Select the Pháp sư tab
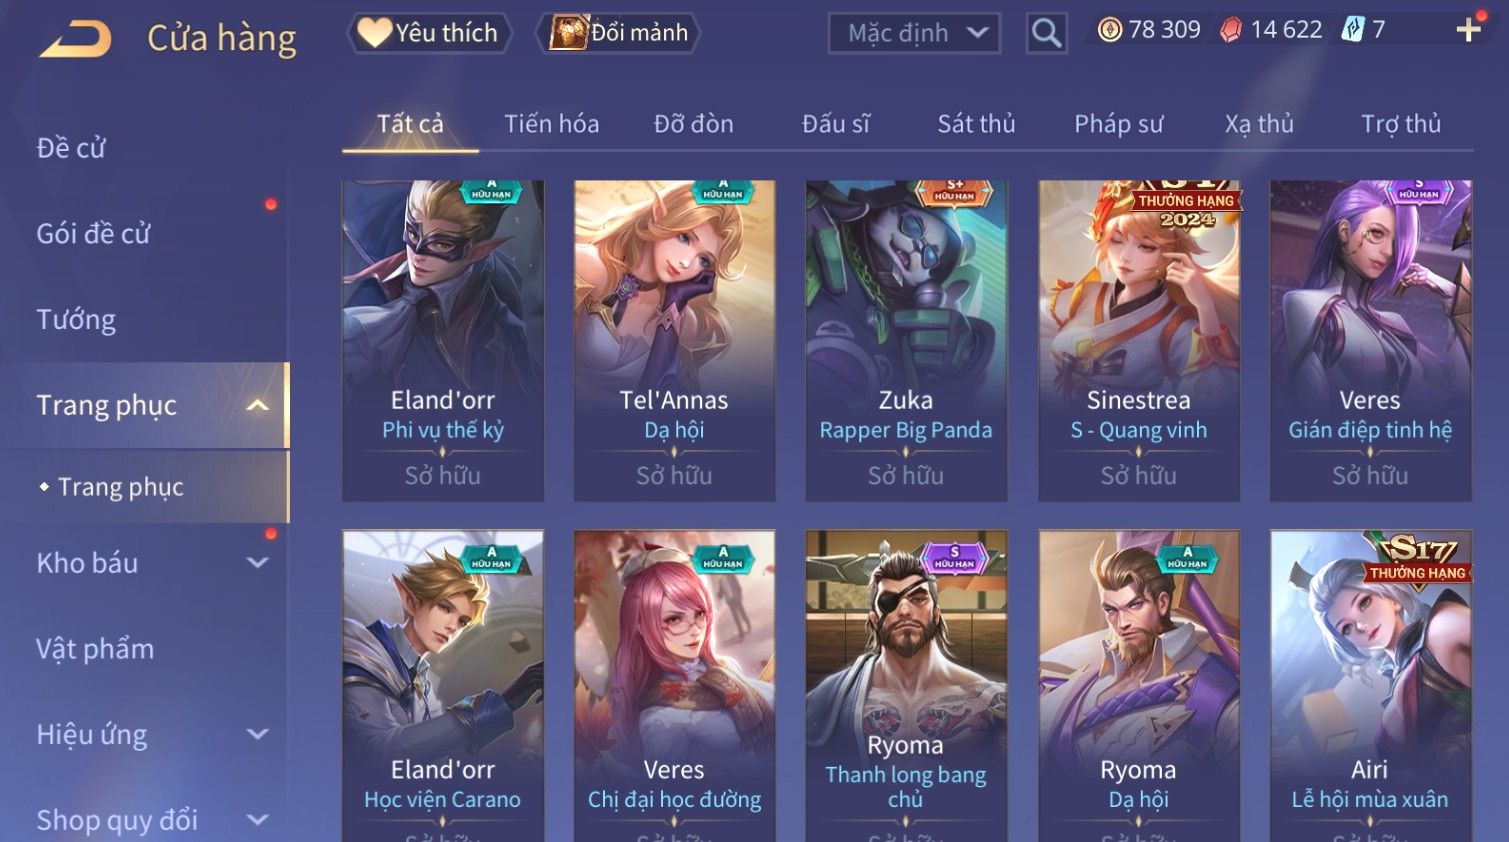 click(x=1118, y=124)
